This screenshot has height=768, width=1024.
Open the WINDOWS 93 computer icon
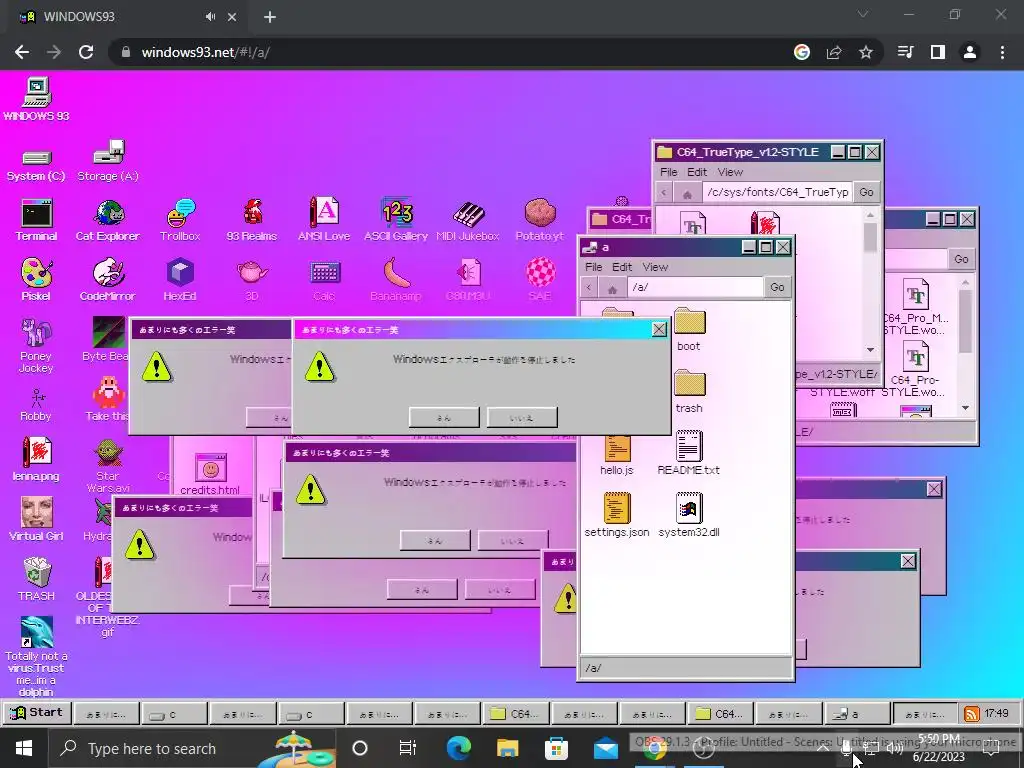click(37, 99)
